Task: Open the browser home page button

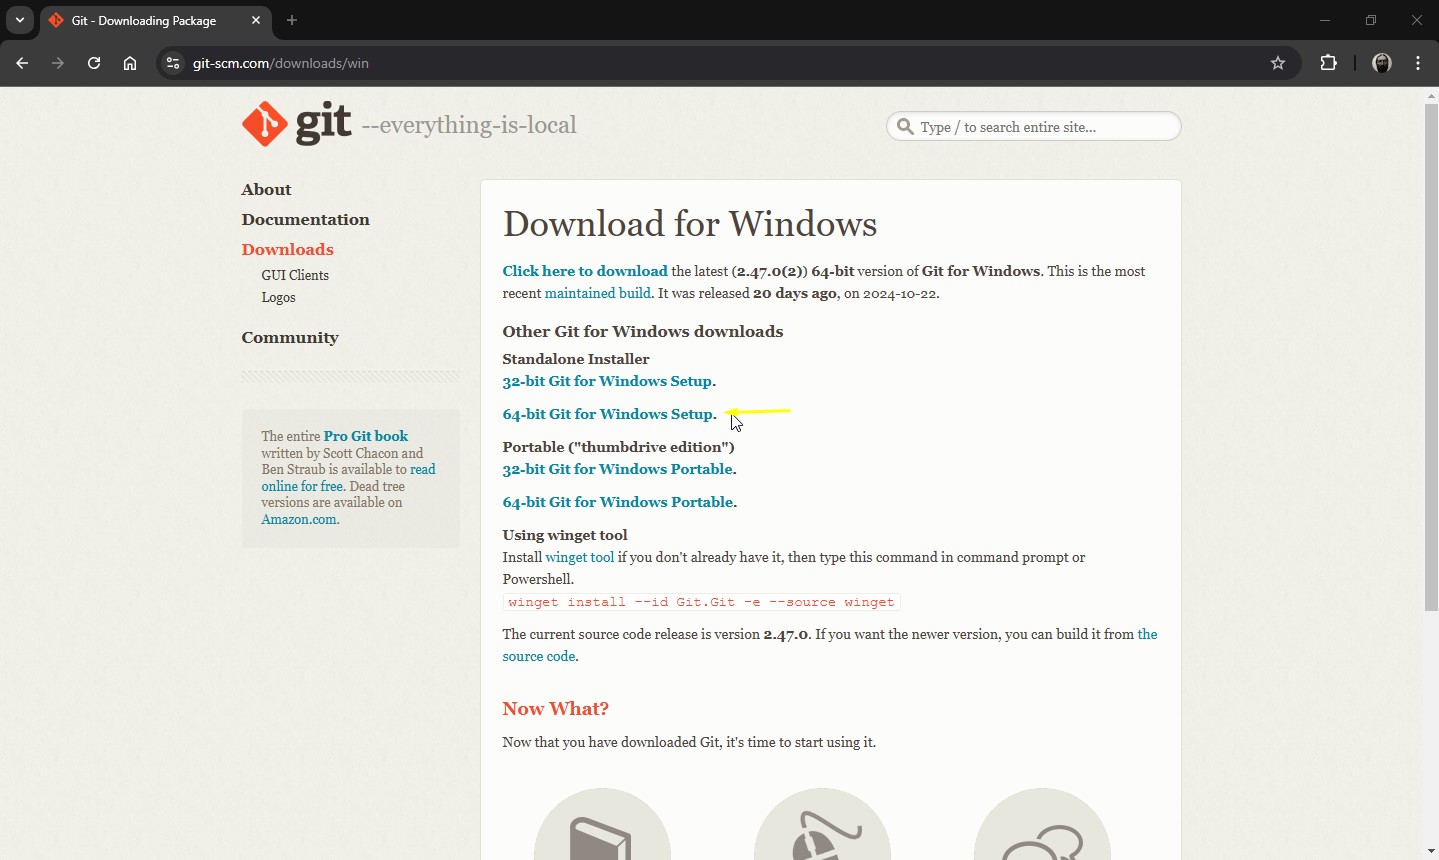Action: [130, 63]
